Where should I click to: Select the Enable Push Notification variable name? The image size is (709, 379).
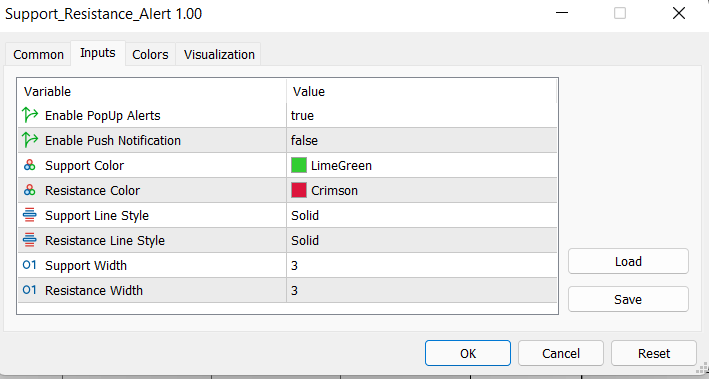click(113, 141)
